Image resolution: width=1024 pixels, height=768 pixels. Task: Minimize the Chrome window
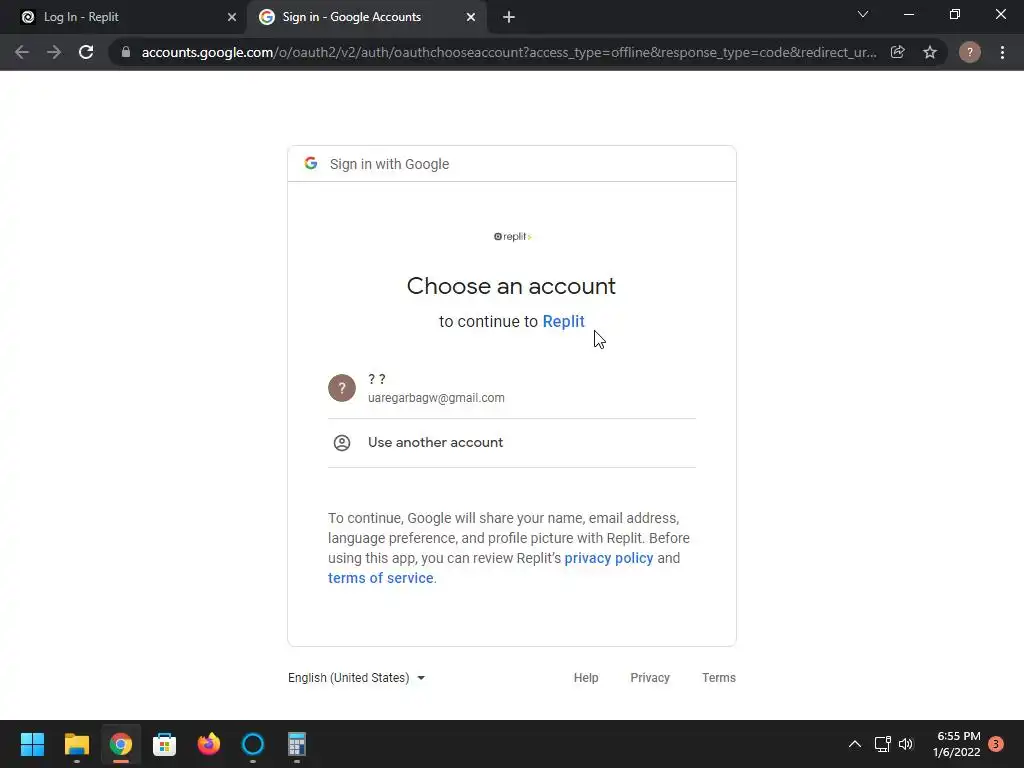coord(909,14)
